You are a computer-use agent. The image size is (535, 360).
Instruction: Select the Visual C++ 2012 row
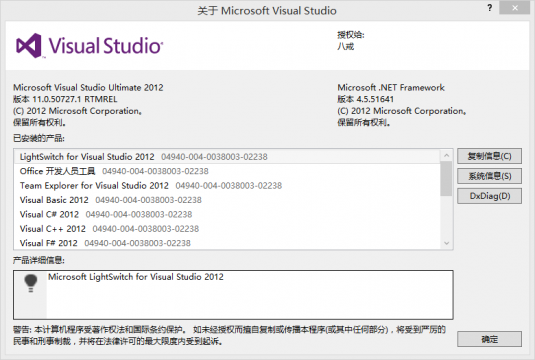click(x=227, y=229)
